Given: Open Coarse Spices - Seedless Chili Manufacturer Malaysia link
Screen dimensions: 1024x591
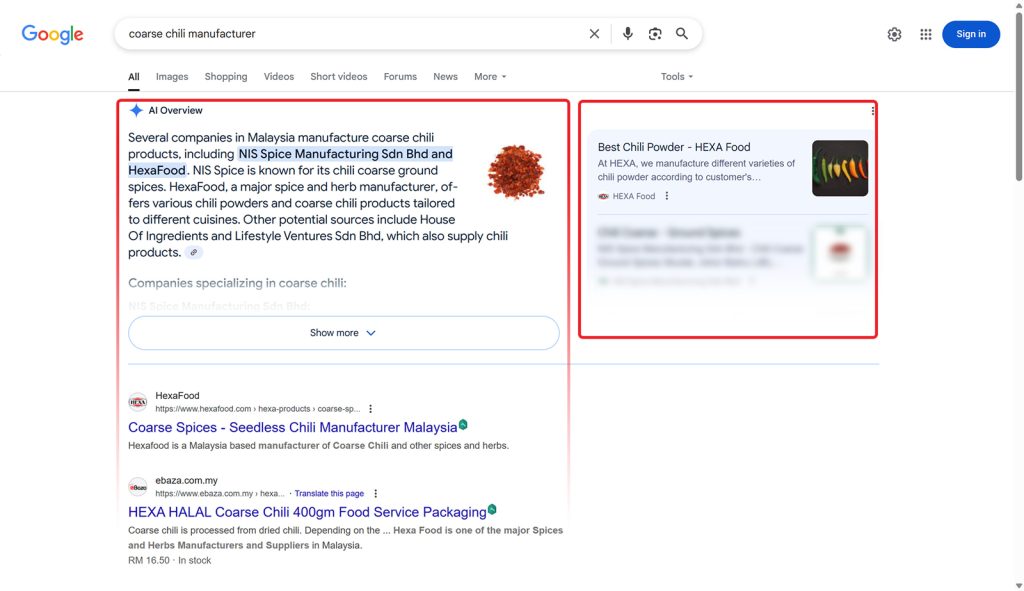Looking at the screenshot, I should [293, 427].
